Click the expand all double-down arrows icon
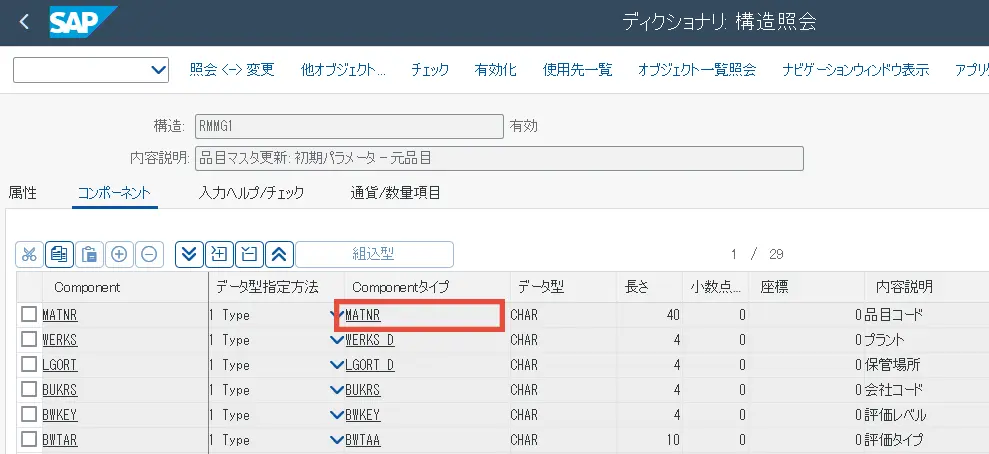This screenshot has height=454, width=989. pos(189,254)
